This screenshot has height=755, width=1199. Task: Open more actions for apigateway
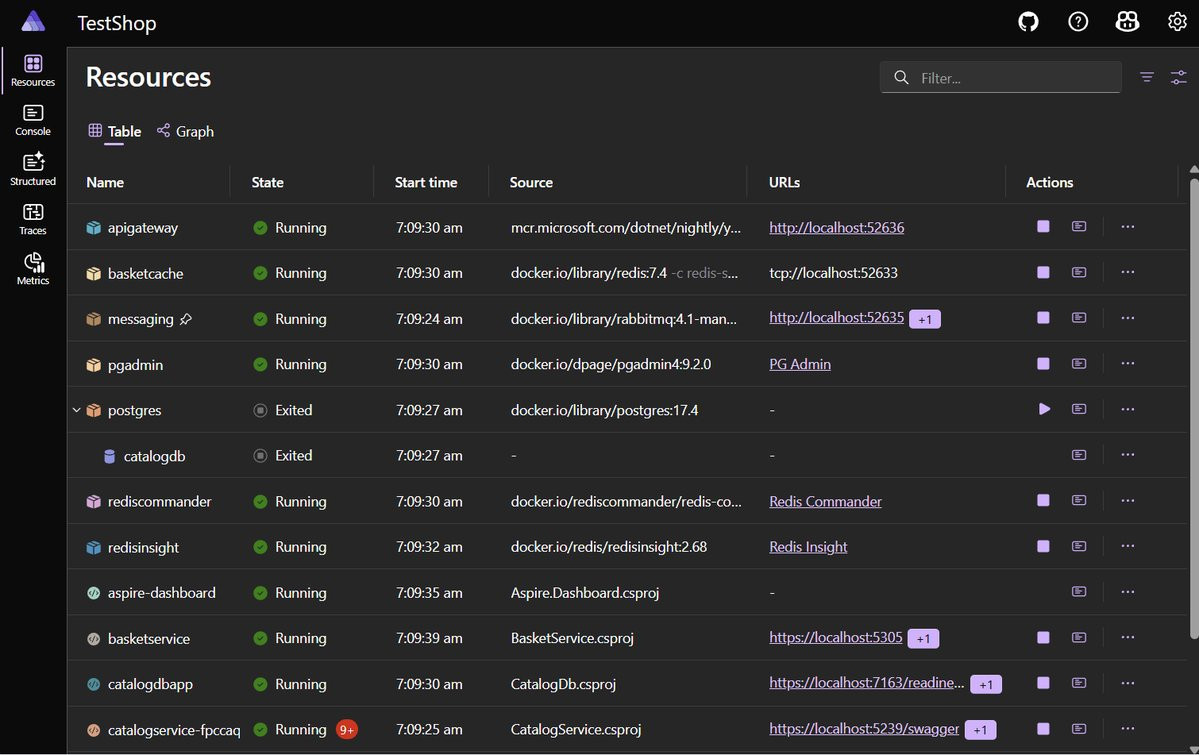[1128, 226]
